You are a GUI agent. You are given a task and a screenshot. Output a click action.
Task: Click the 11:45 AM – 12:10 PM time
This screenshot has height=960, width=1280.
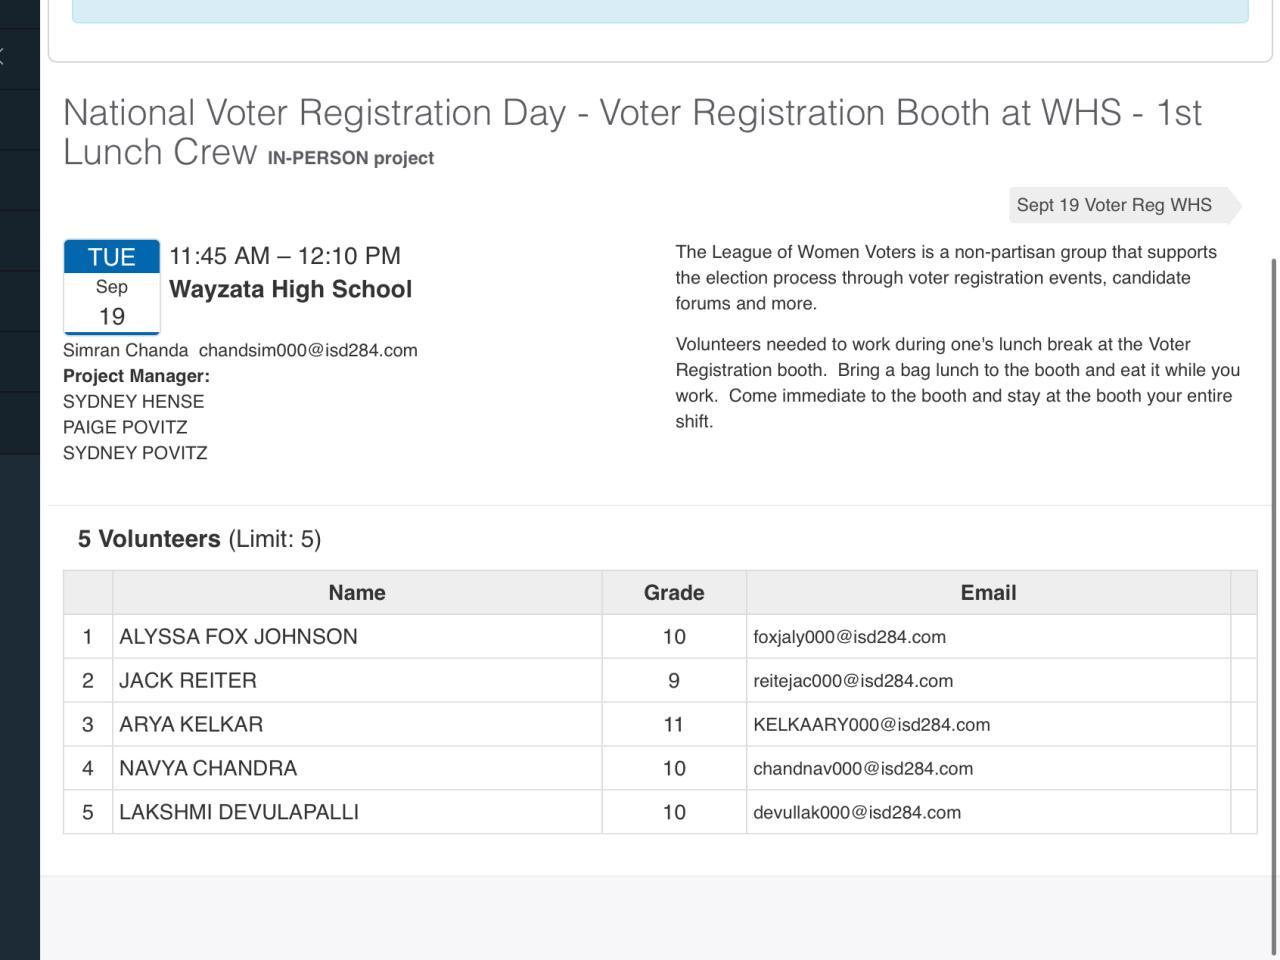click(x=285, y=256)
